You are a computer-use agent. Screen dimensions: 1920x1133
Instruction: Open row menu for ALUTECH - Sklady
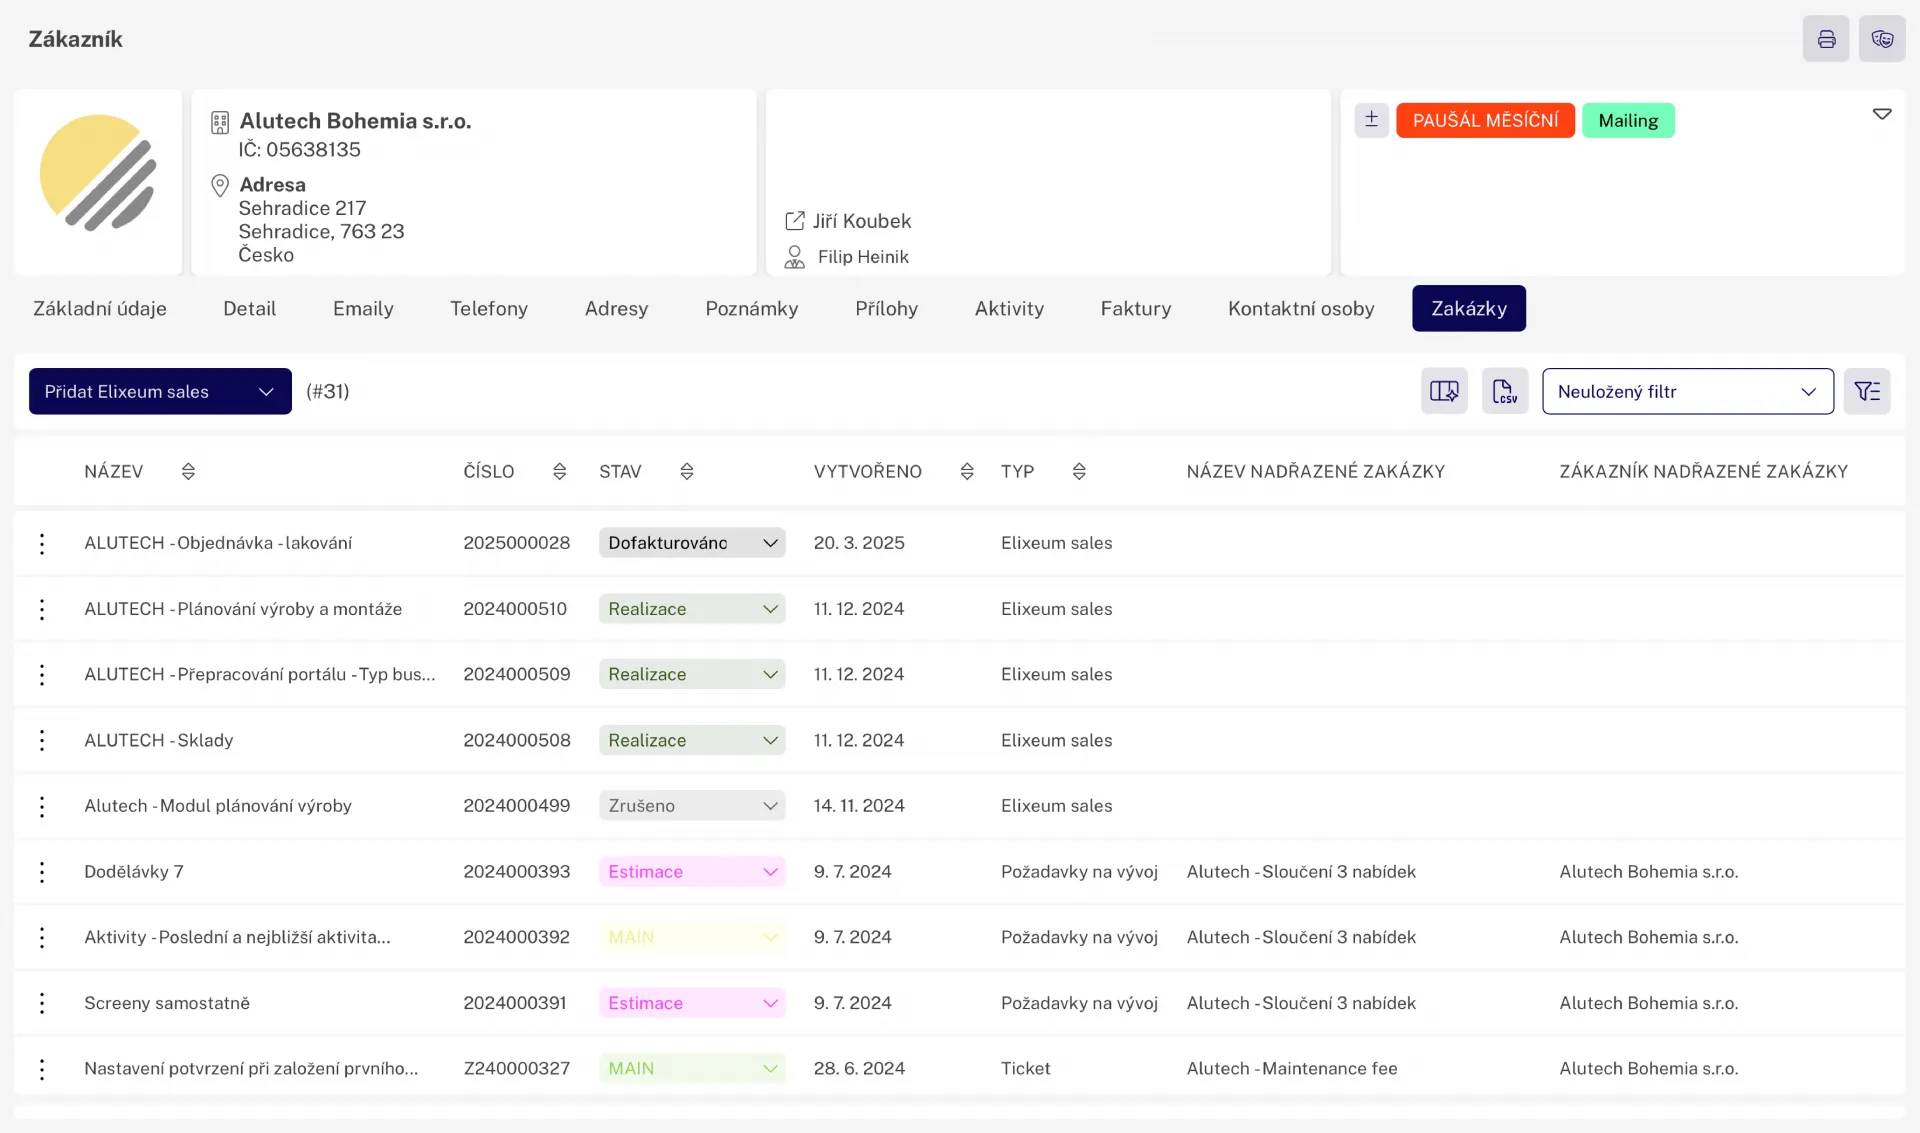click(42, 740)
